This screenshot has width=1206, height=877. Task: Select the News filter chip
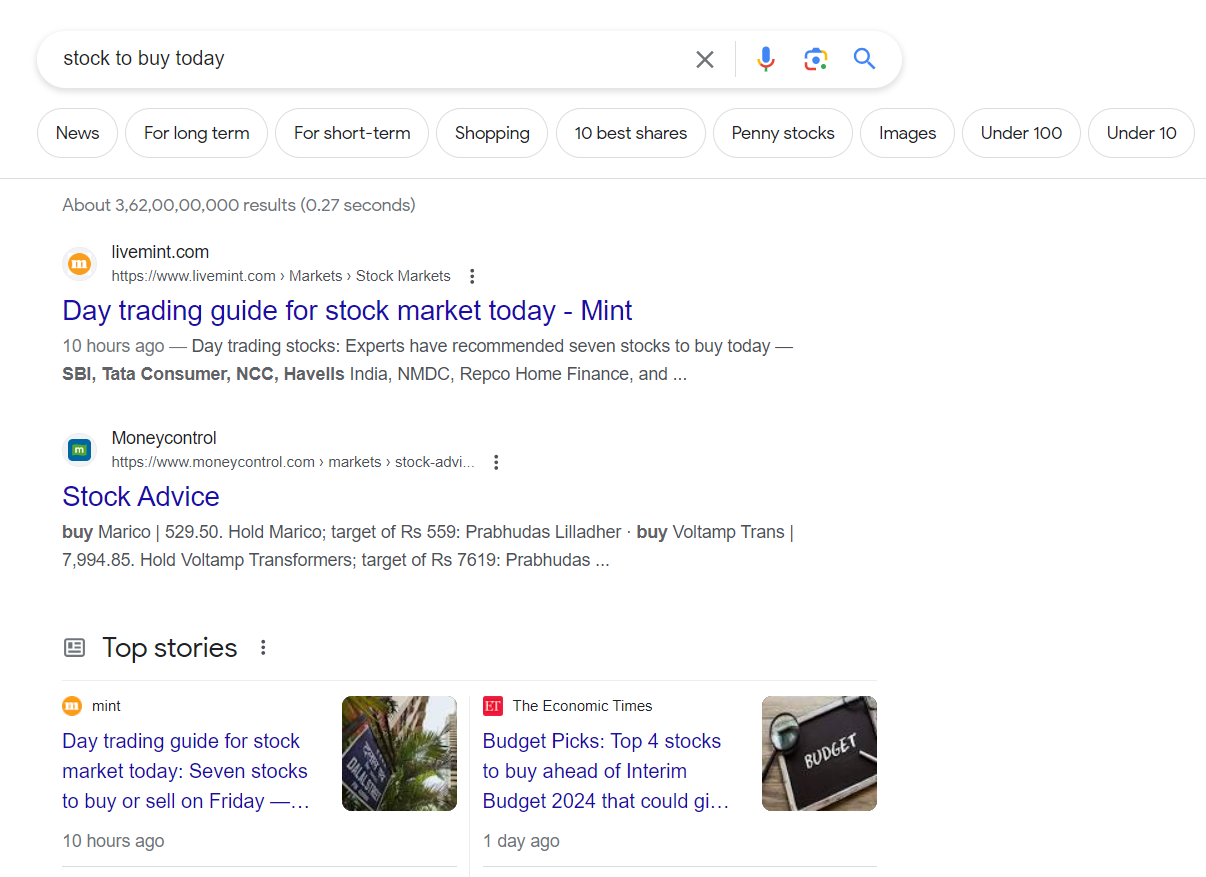click(78, 133)
